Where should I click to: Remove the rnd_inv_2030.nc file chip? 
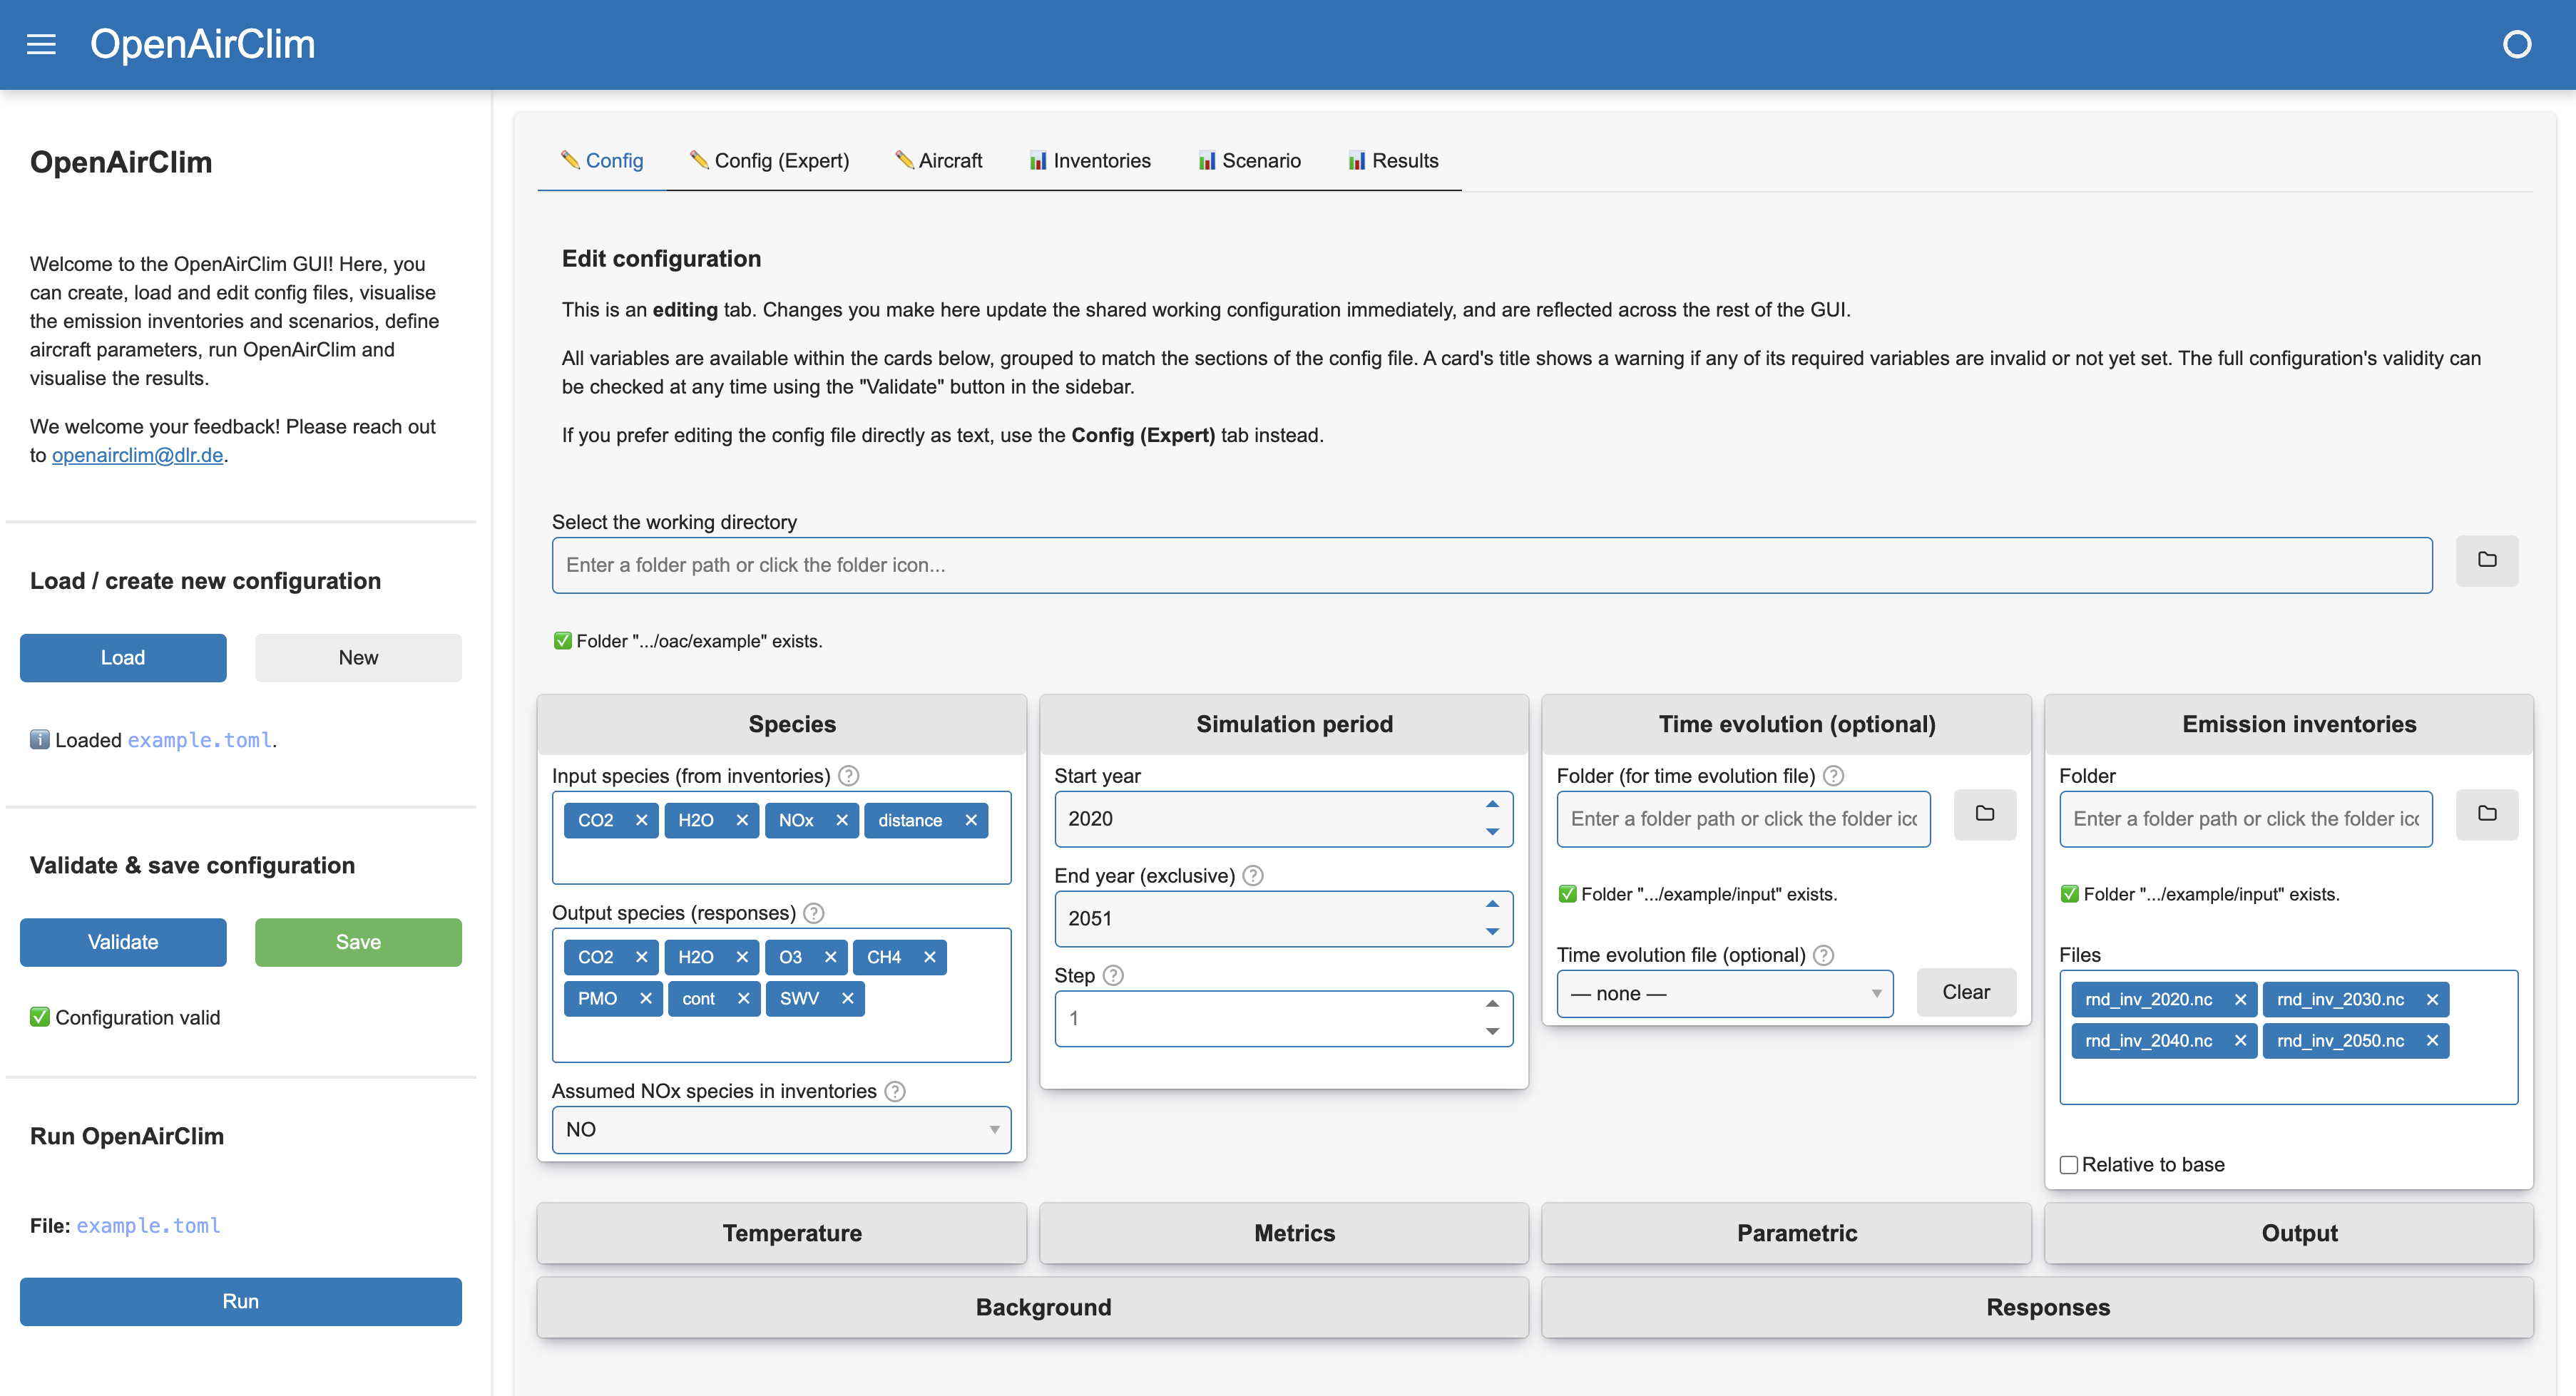[2432, 999]
